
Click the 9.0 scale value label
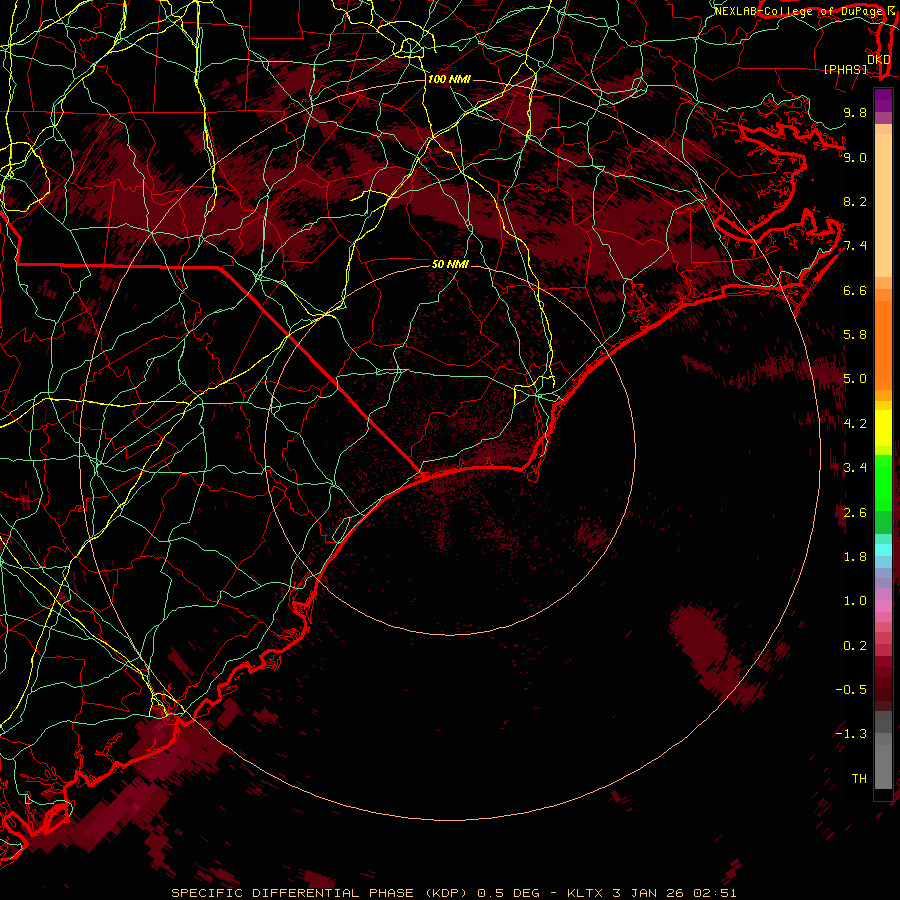855,157
